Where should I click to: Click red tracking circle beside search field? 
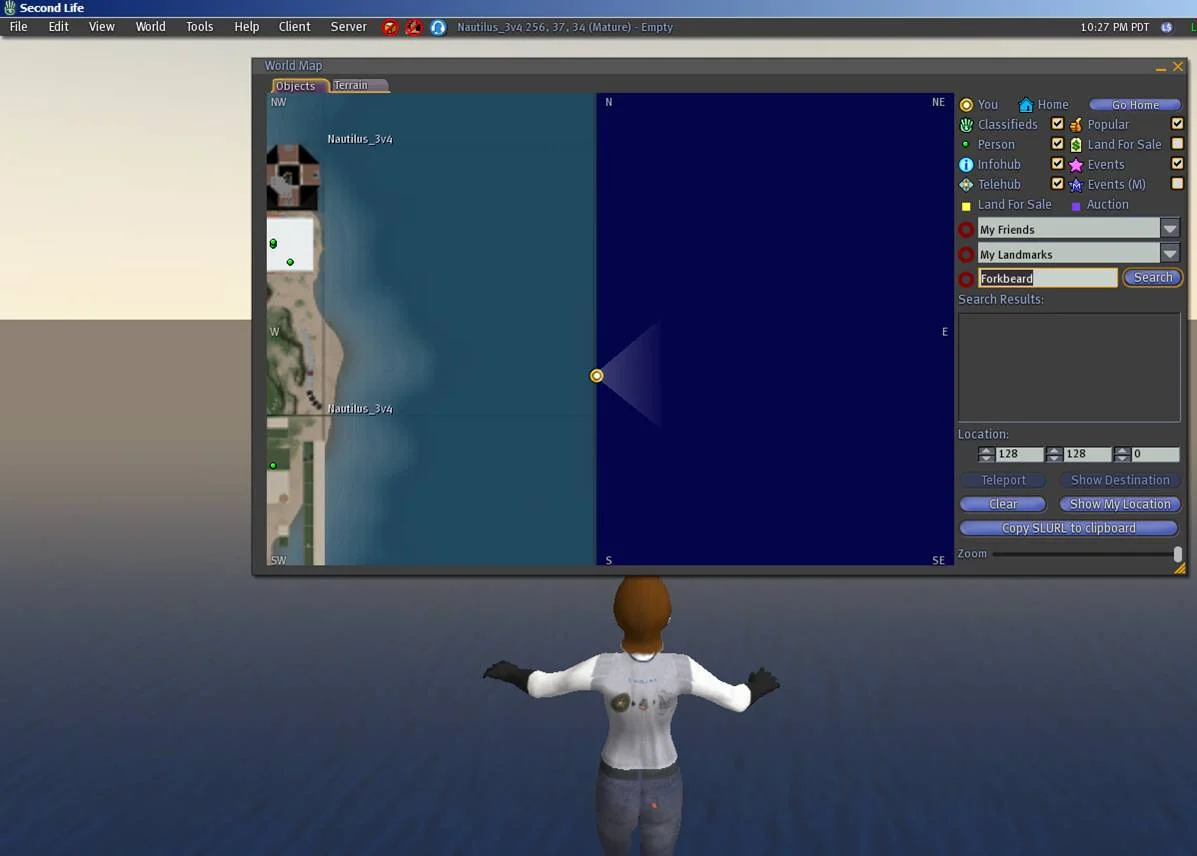tap(966, 279)
